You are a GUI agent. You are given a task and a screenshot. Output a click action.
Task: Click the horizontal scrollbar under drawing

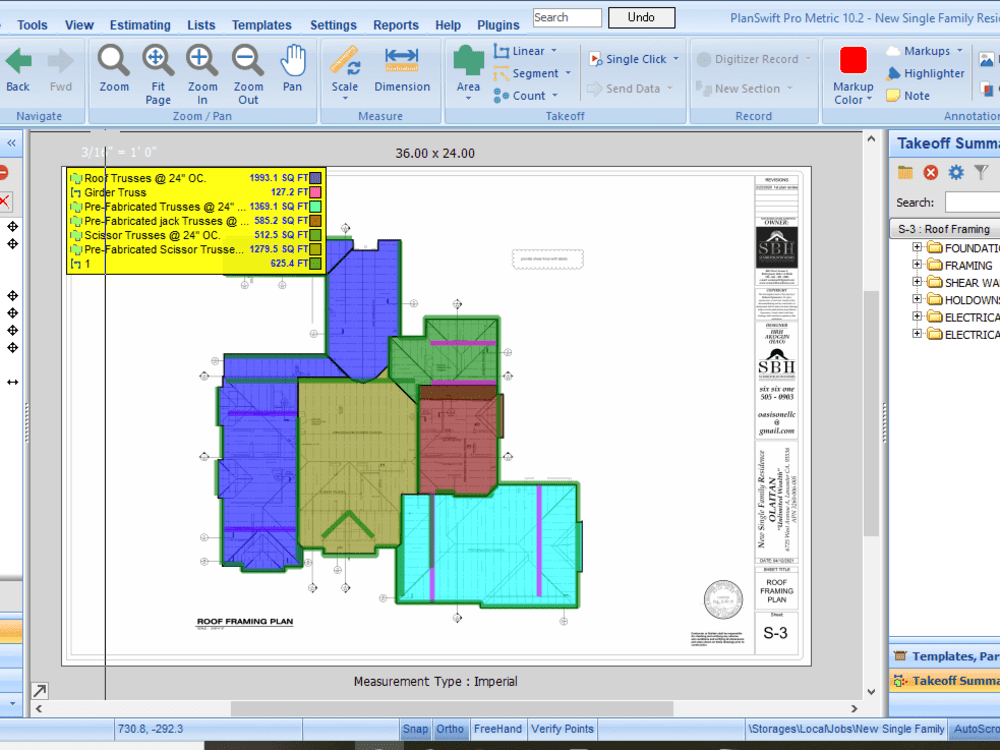452,709
